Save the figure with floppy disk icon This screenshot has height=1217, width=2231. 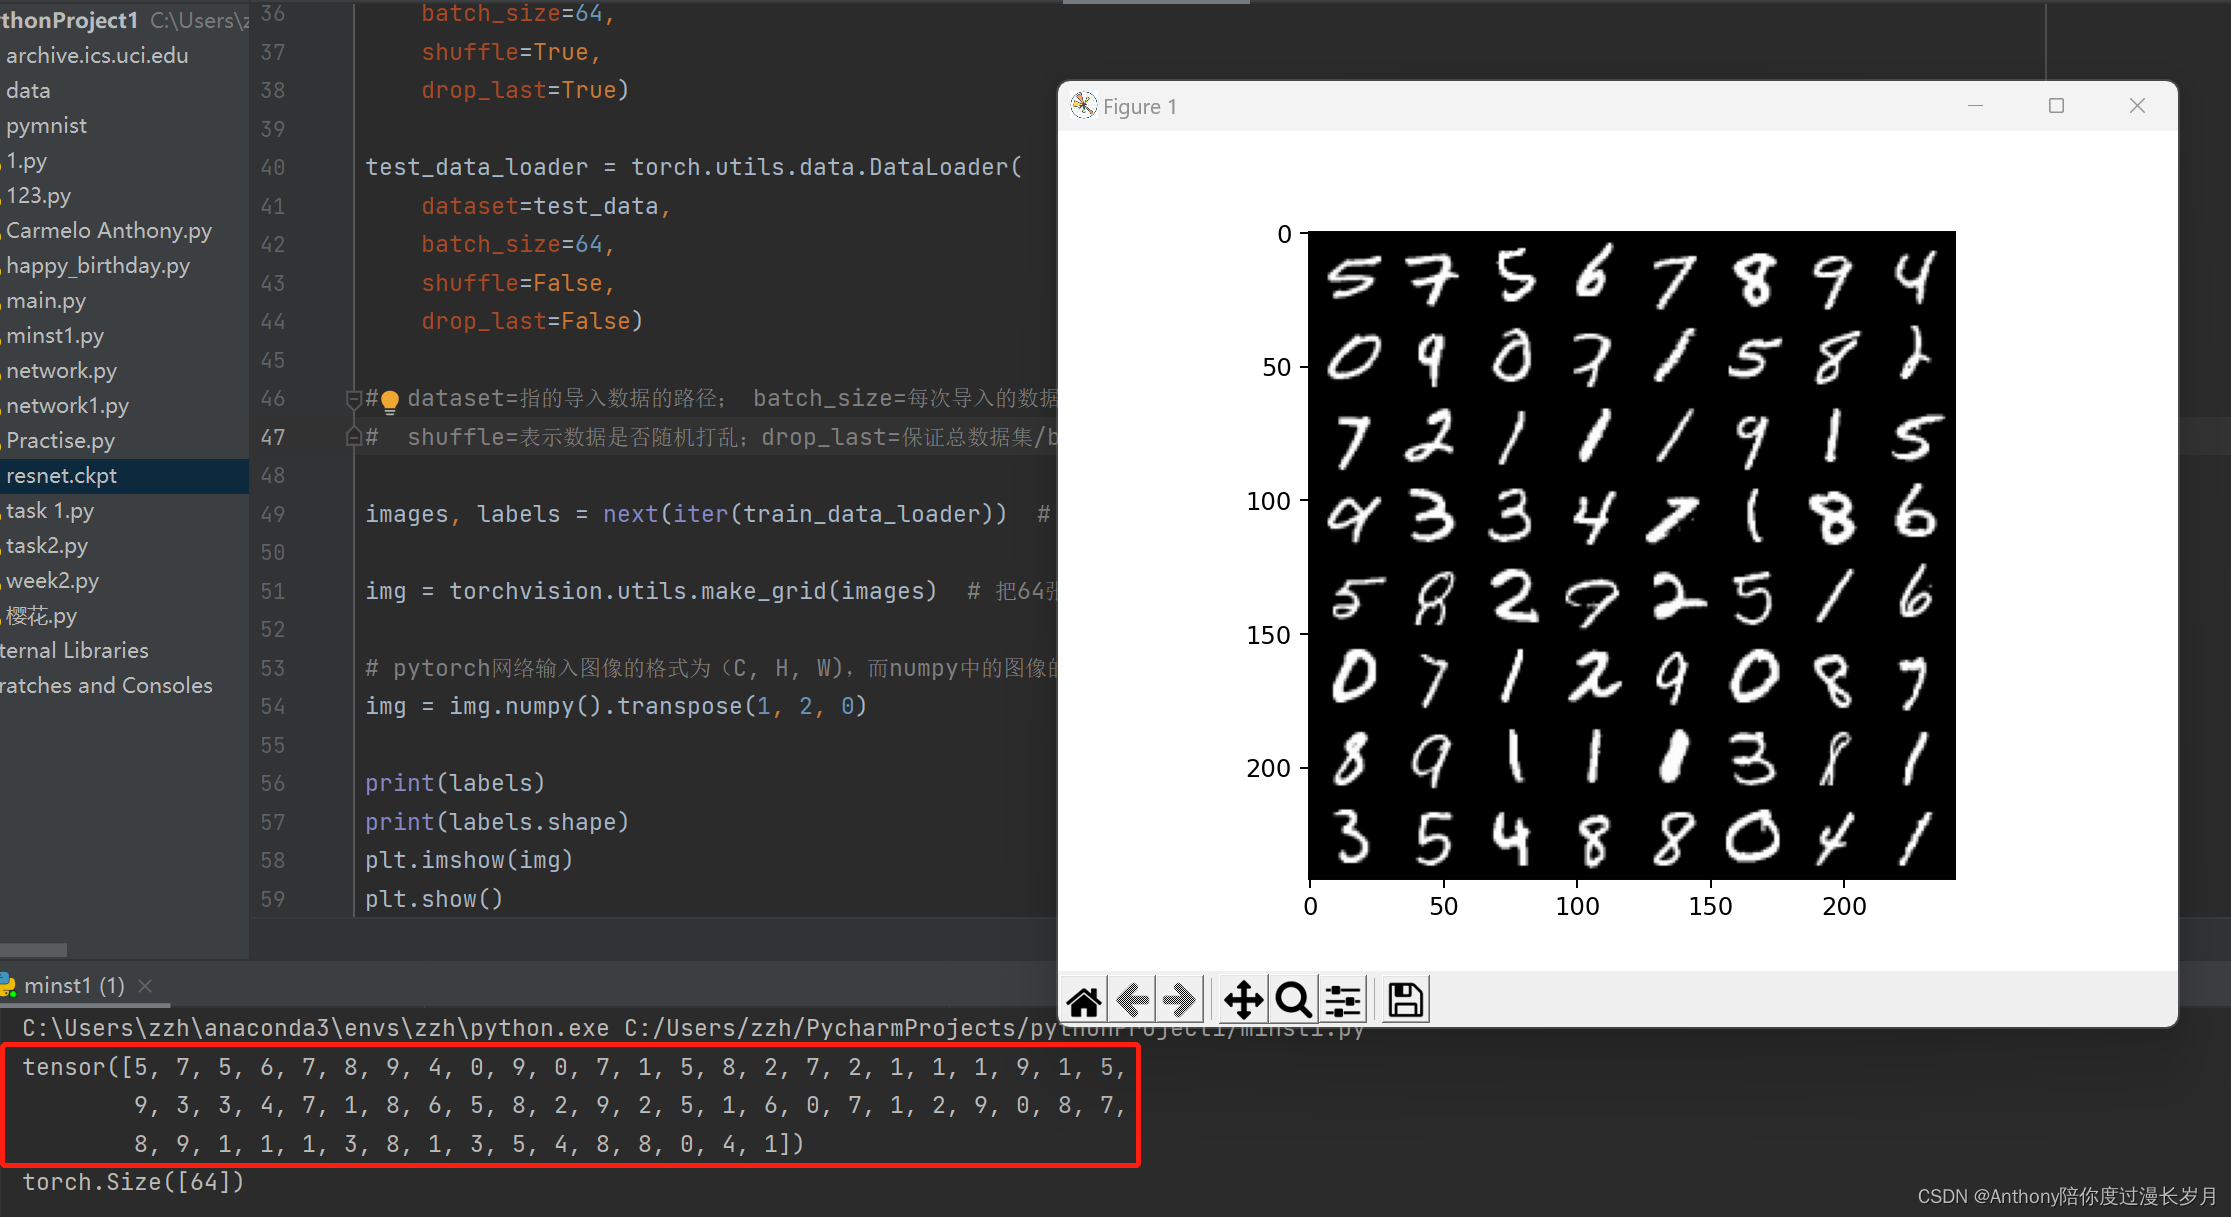click(1405, 1000)
